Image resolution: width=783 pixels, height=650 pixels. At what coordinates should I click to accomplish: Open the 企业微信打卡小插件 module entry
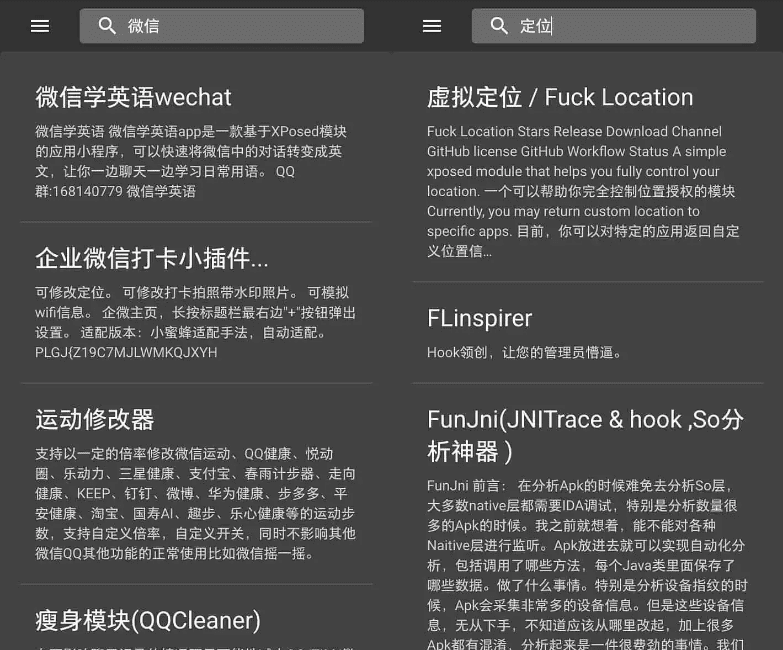pyautogui.click(x=152, y=259)
